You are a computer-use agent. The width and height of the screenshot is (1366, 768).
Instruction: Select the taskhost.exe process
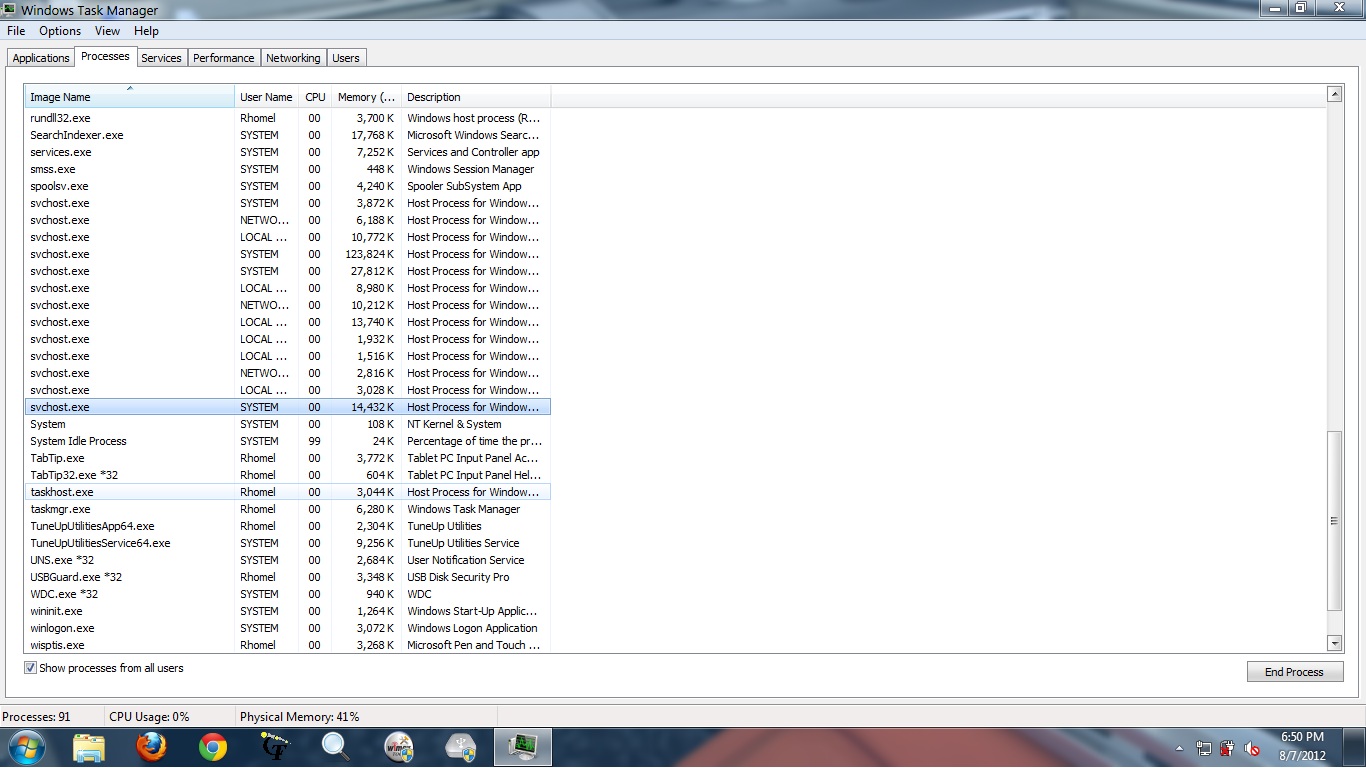coord(287,492)
